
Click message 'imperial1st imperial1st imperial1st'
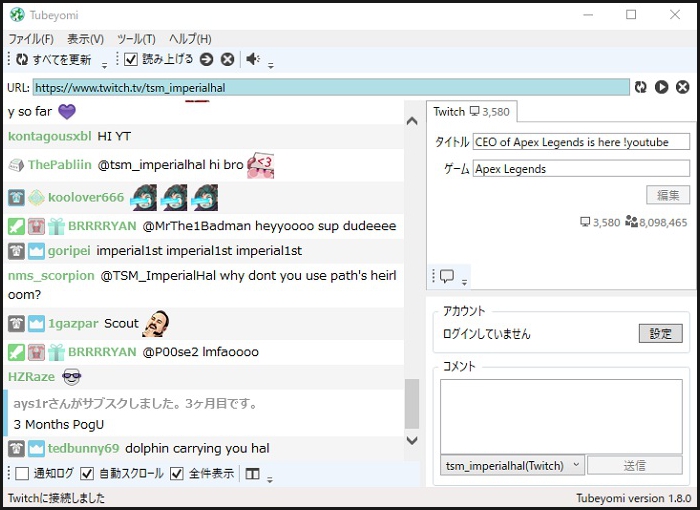(x=199, y=251)
